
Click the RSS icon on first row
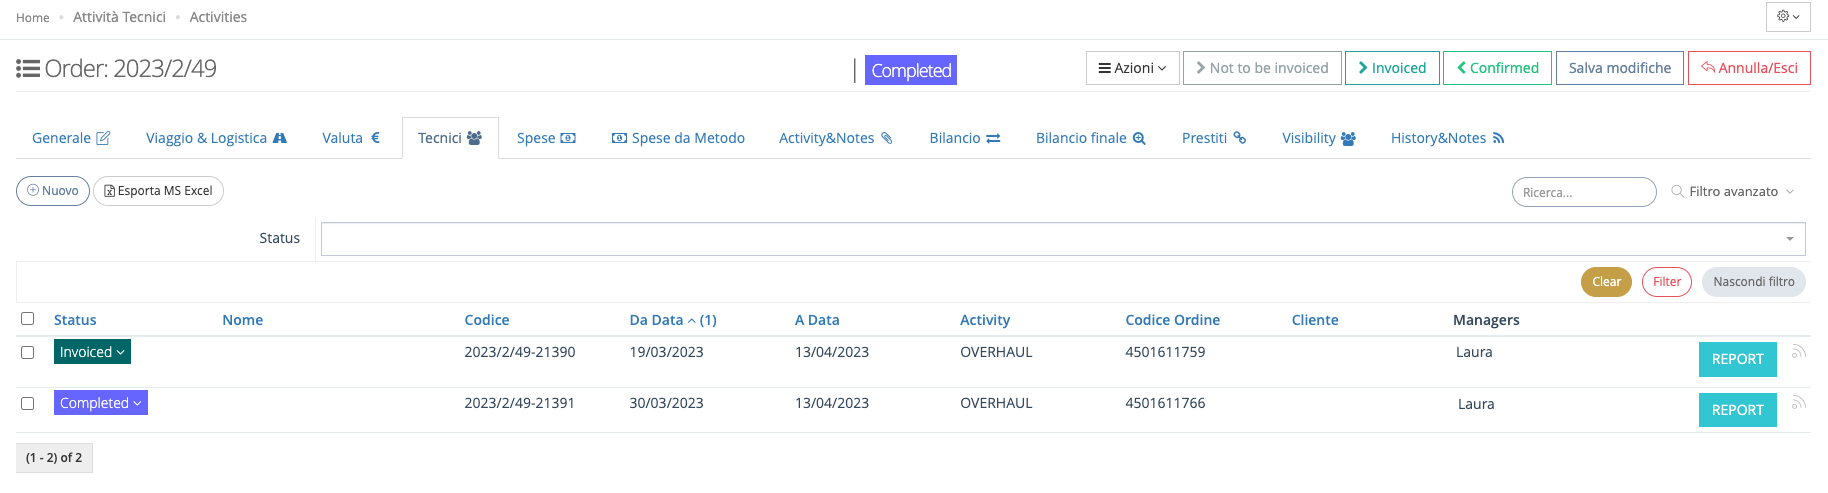pos(1798,352)
